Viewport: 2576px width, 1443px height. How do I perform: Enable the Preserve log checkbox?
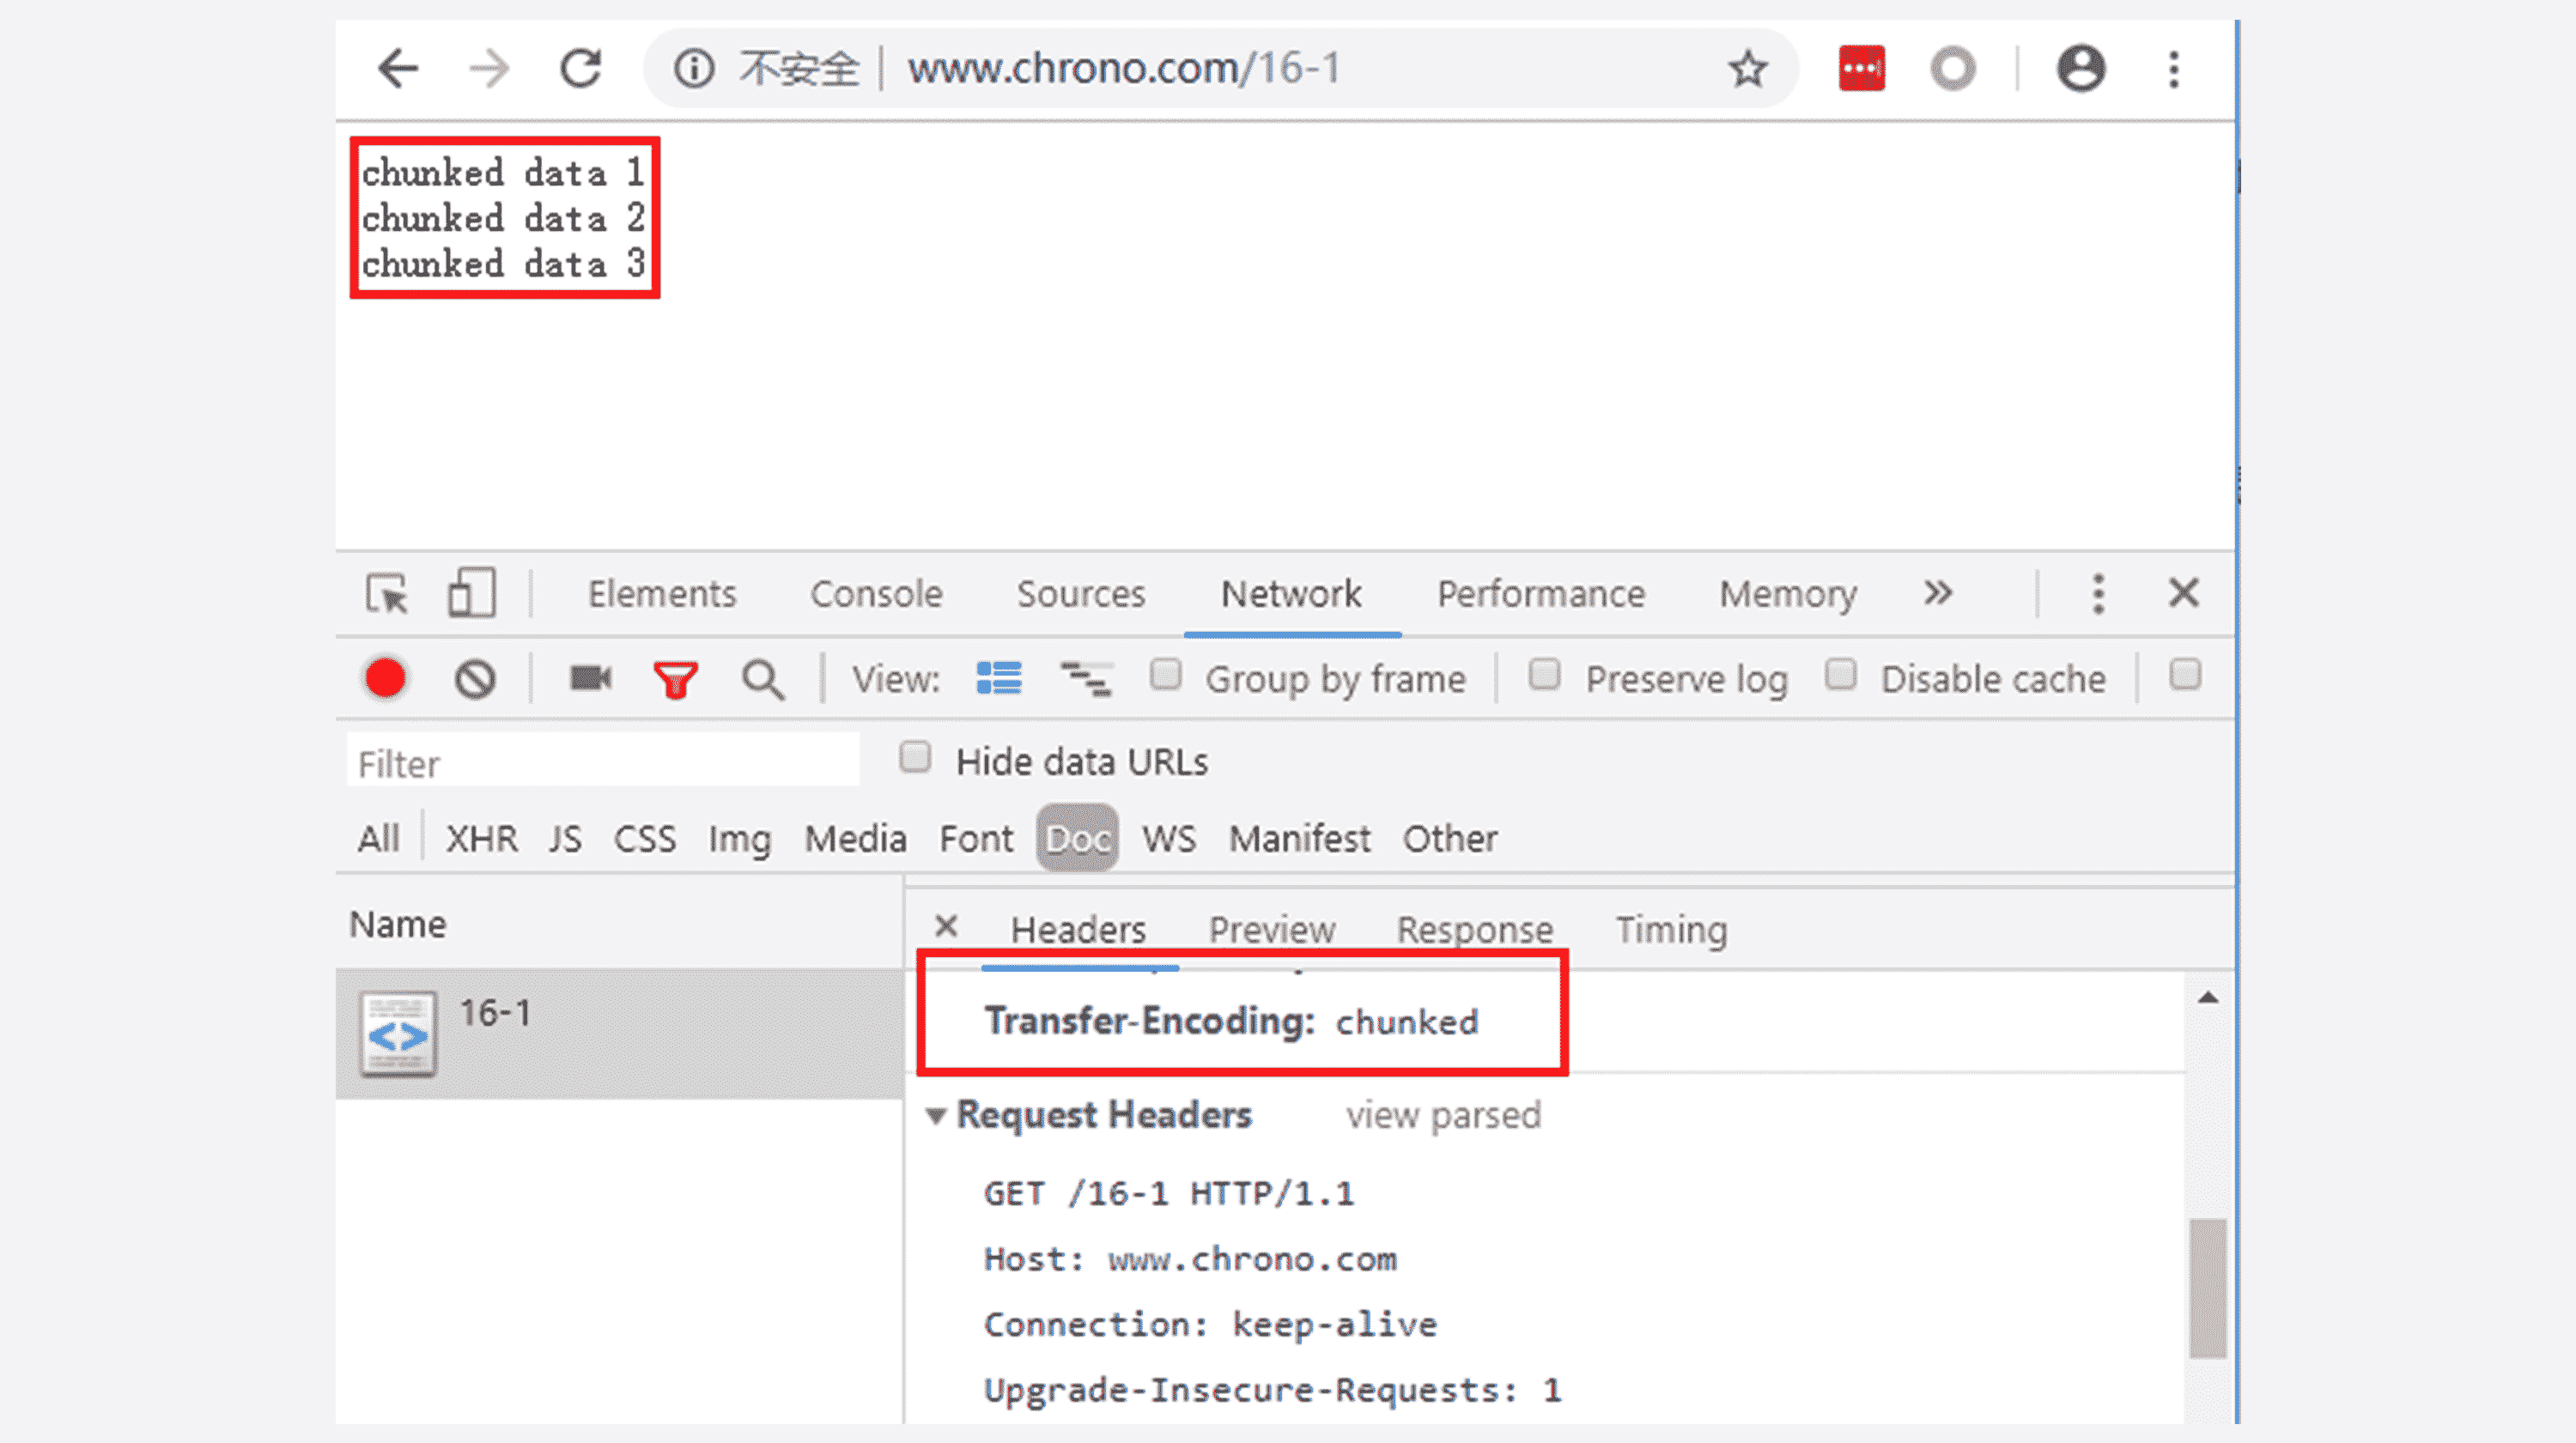pyautogui.click(x=1544, y=675)
